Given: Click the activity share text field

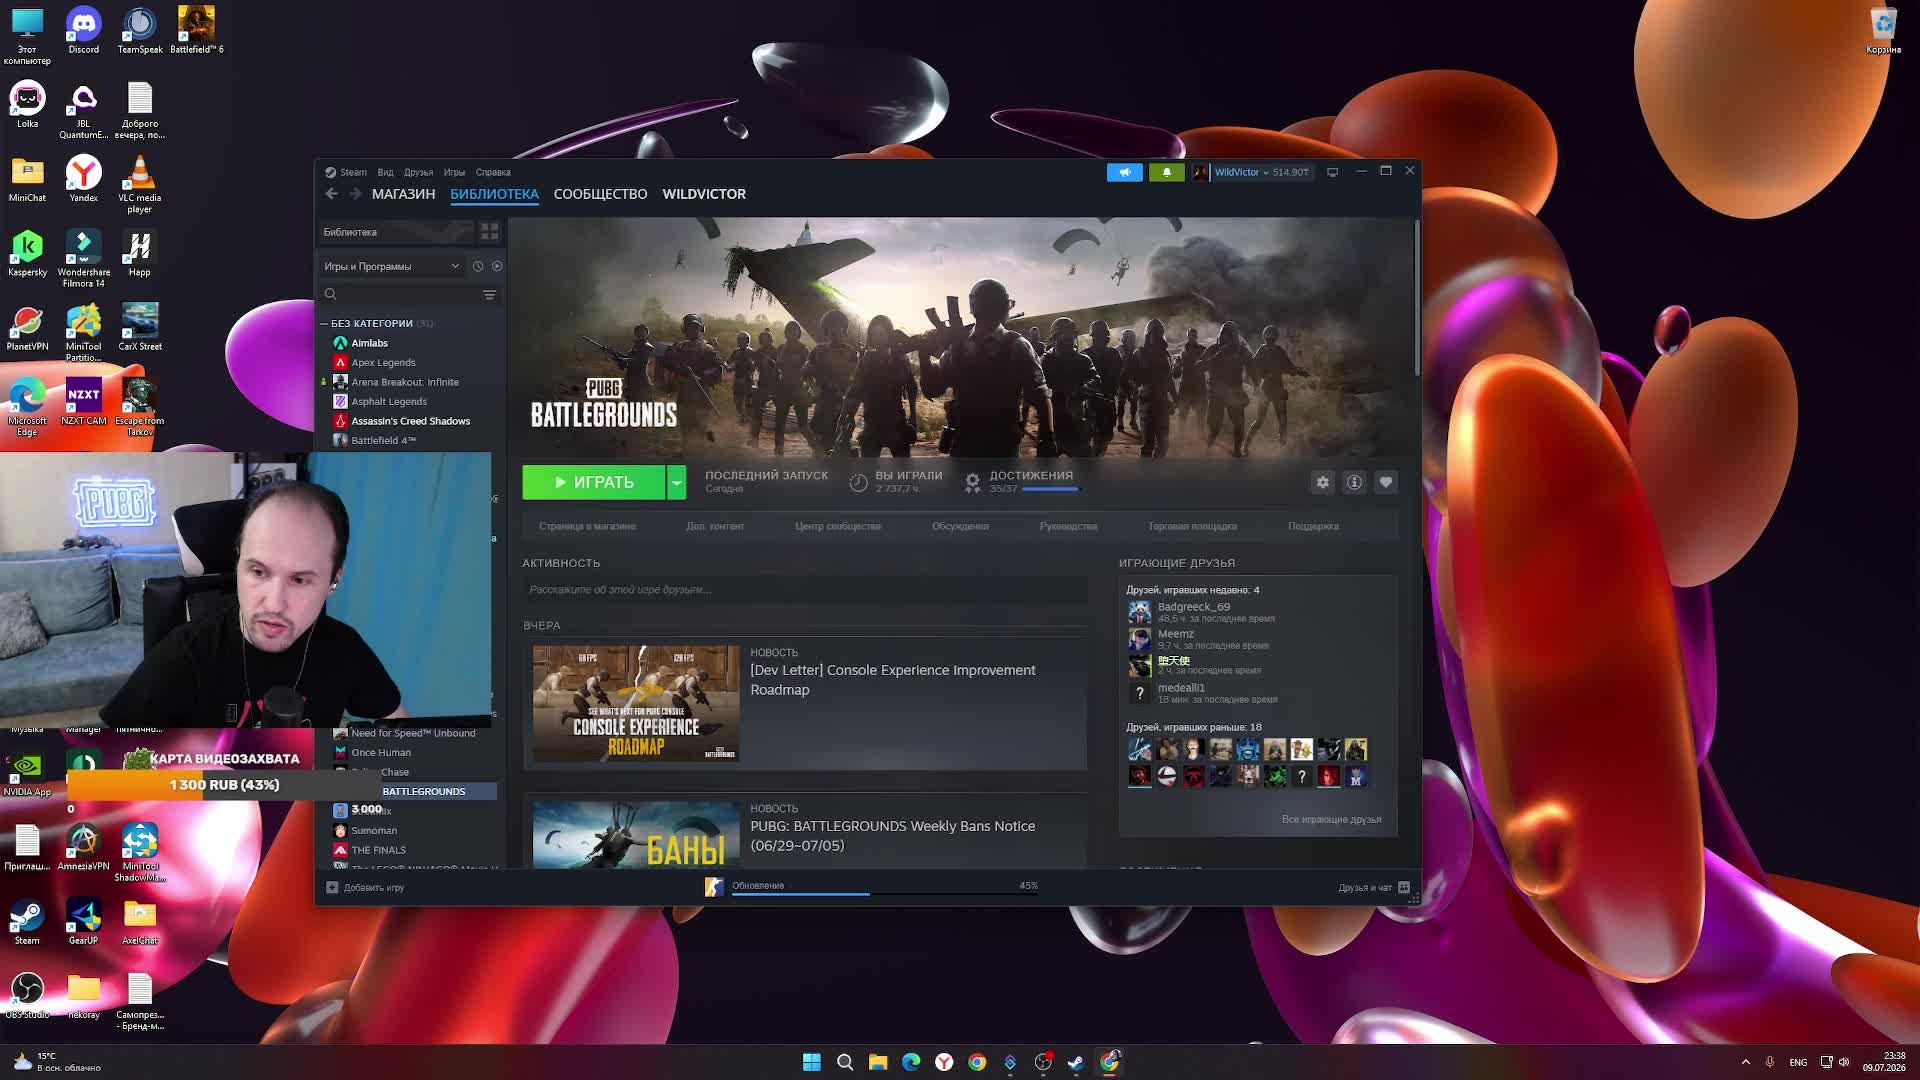Looking at the screenshot, I should point(805,590).
